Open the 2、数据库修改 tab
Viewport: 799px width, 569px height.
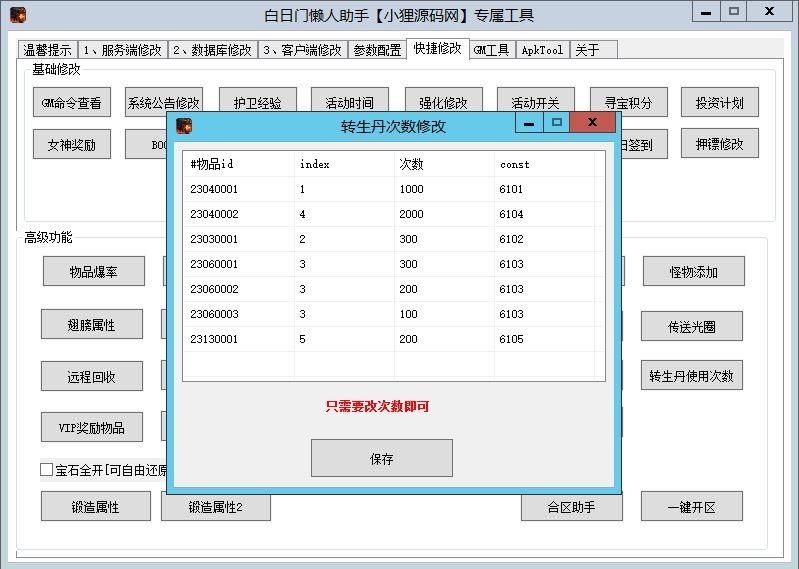click(212, 50)
